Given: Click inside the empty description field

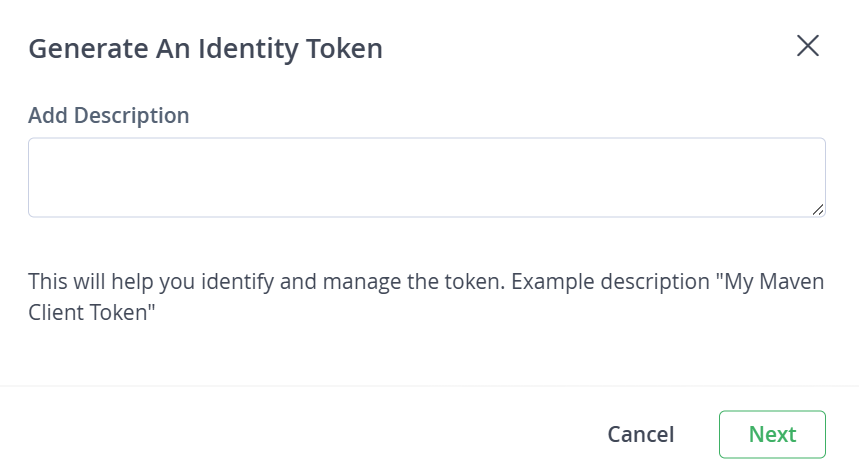Looking at the screenshot, I should (x=426, y=177).
